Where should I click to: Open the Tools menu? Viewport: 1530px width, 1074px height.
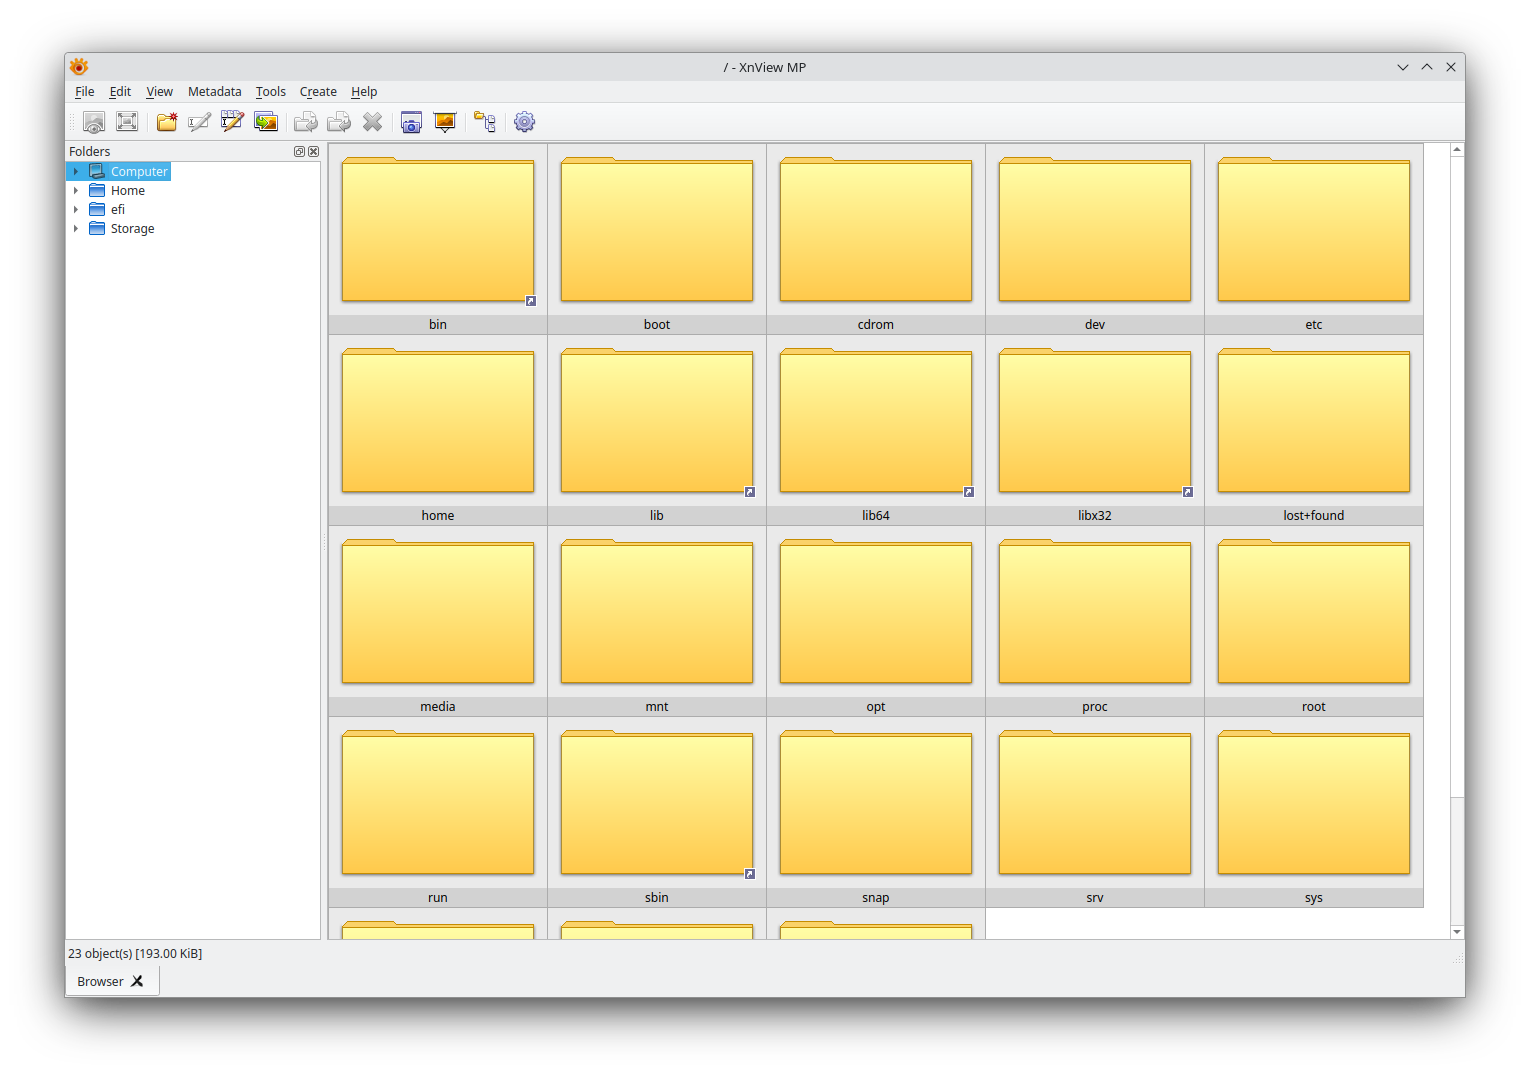pyautogui.click(x=270, y=92)
